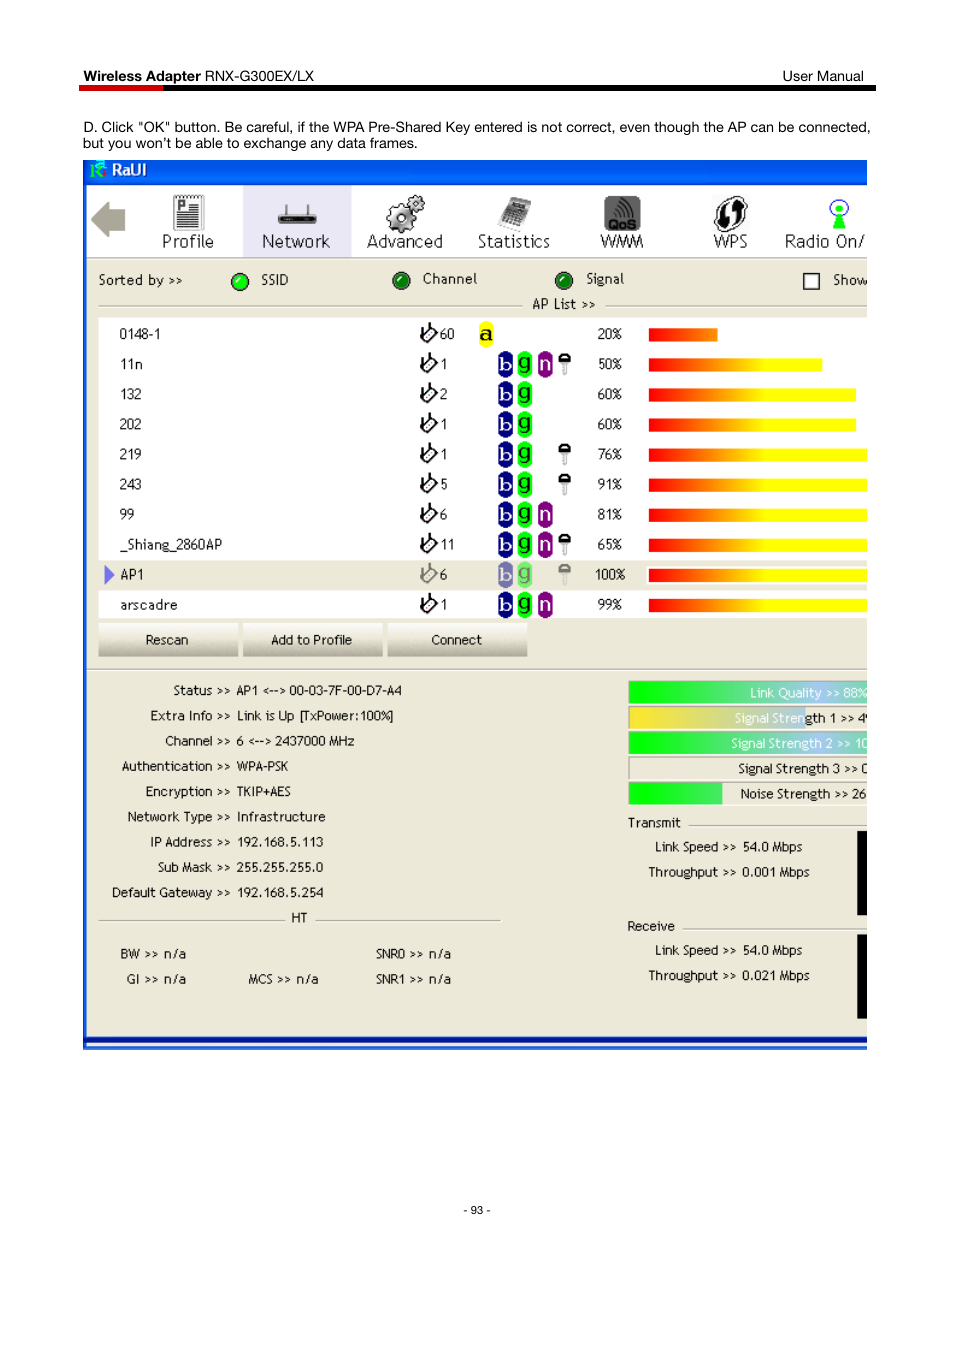Select the Network router icon
Viewport: 954px width, 1350px height.
point(297,214)
